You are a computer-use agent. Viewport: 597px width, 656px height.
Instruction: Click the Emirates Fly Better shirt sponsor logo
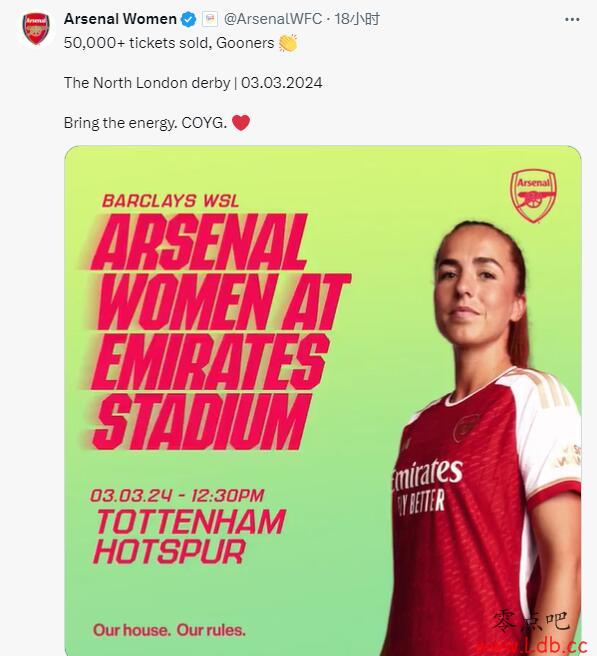(x=427, y=486)
